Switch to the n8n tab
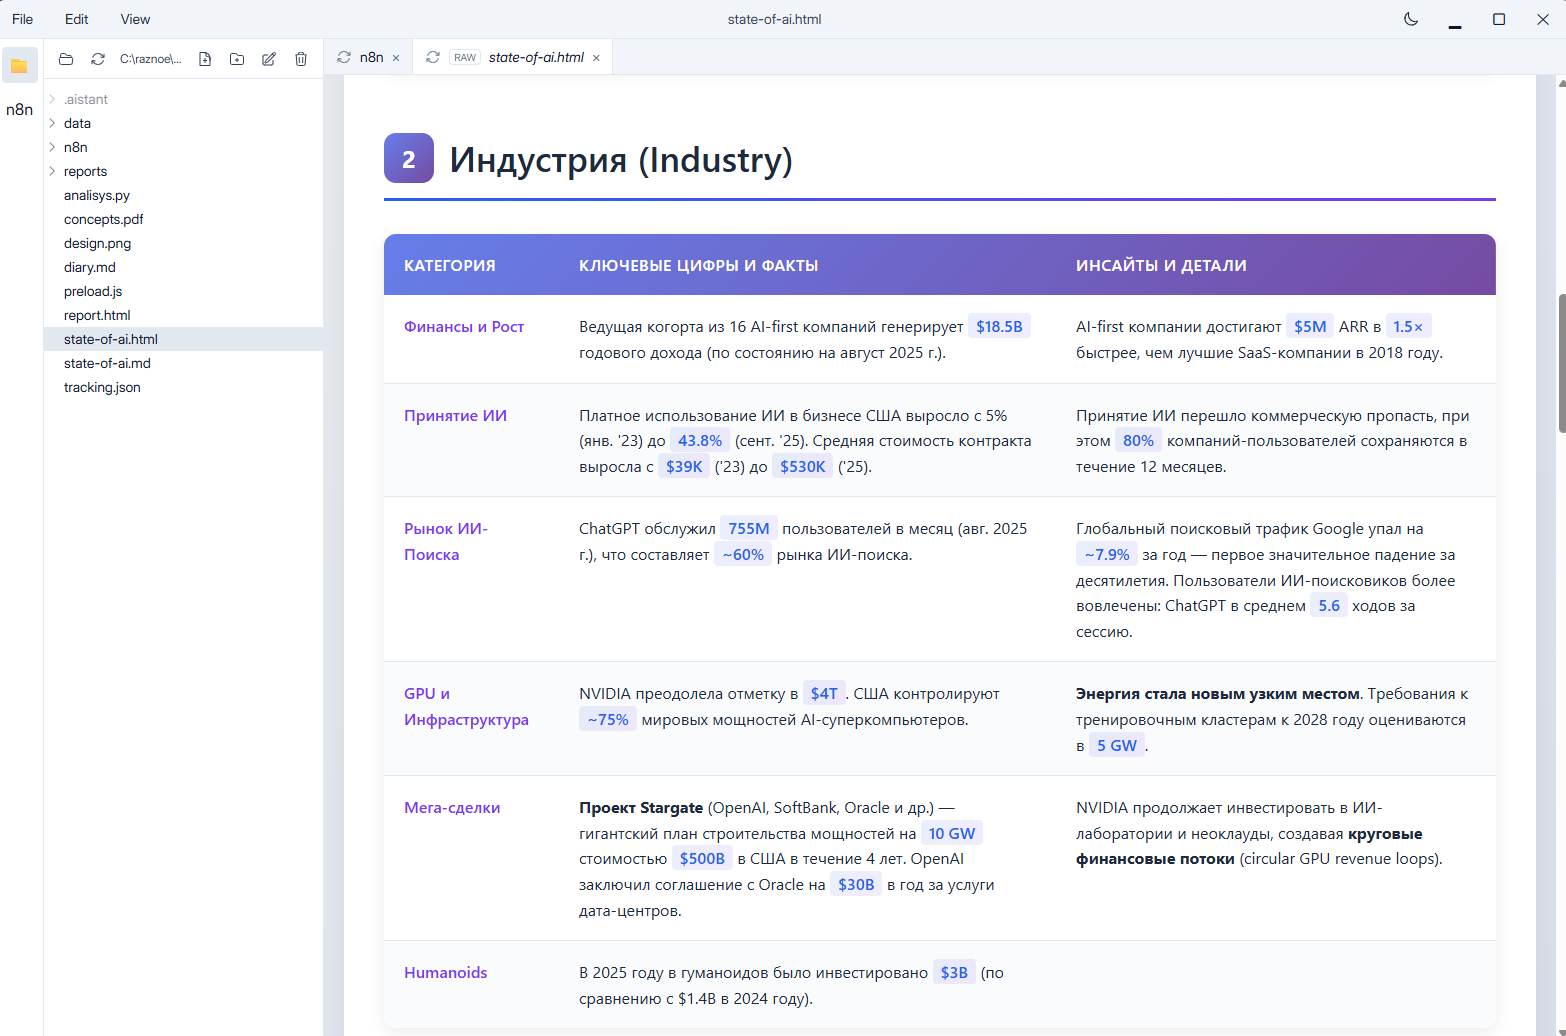The height and width of the screenshot is (1036, 1566). point(371,57)
